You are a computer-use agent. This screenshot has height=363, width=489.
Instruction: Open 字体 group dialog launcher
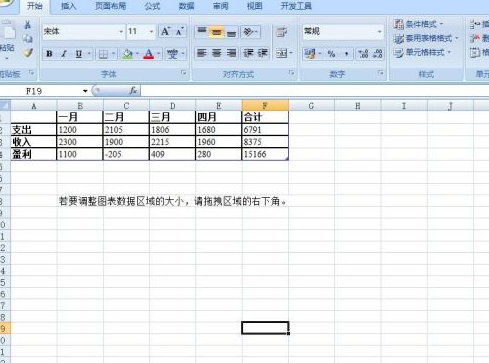[x=183, y=73]
